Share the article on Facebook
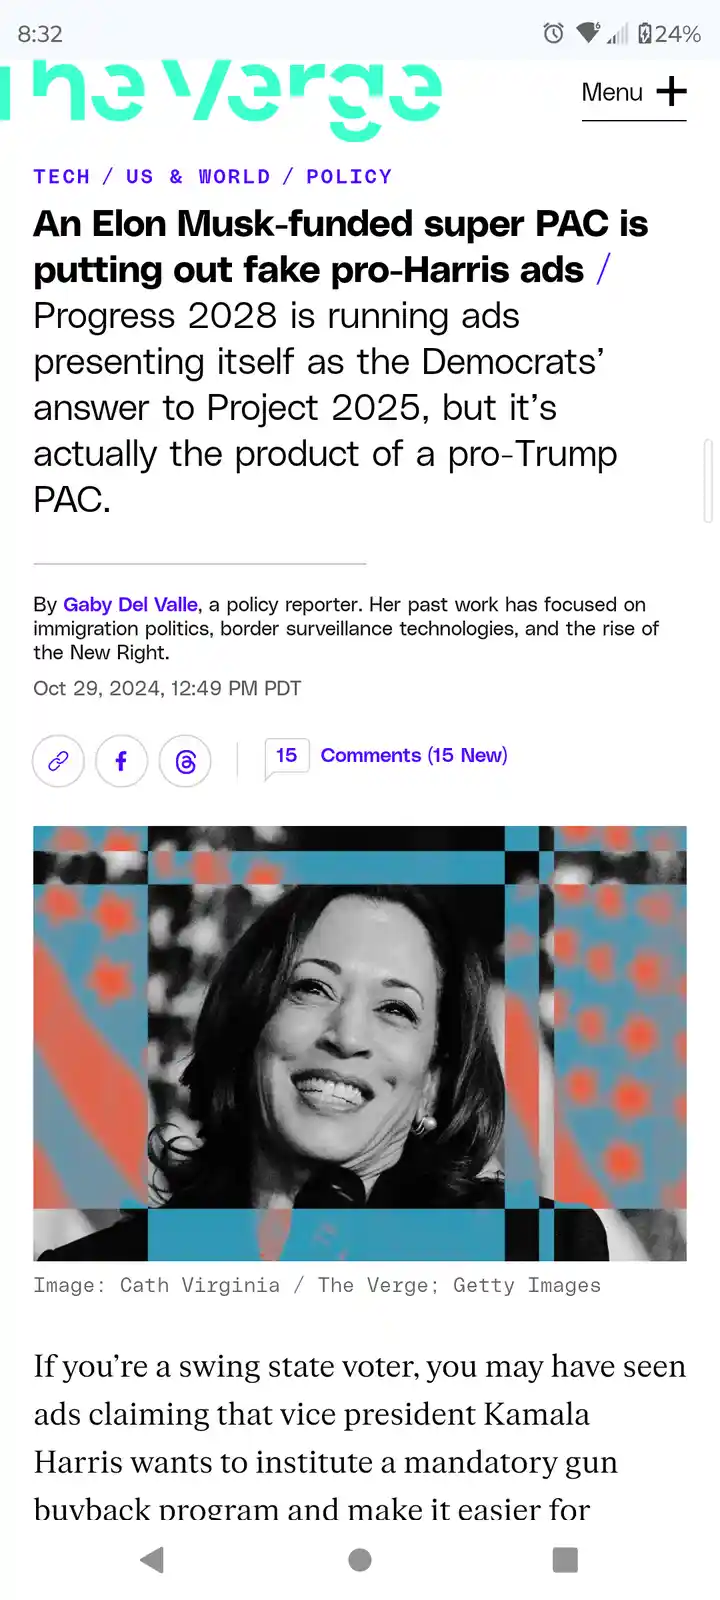The width and height of the screenshot is (720, 1600). click(122, 761)
